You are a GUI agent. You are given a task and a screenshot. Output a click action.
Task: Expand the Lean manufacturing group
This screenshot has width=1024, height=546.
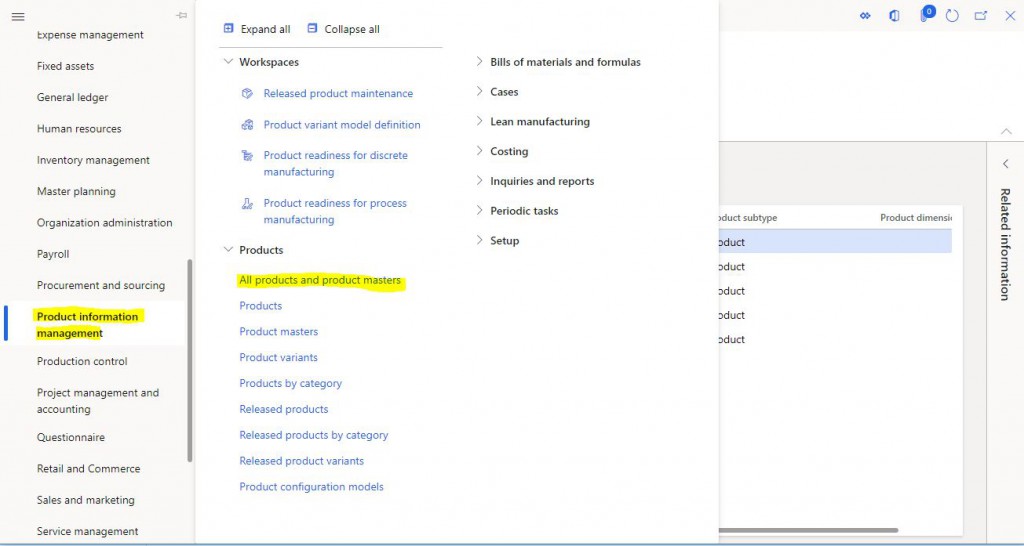[480, 122]
